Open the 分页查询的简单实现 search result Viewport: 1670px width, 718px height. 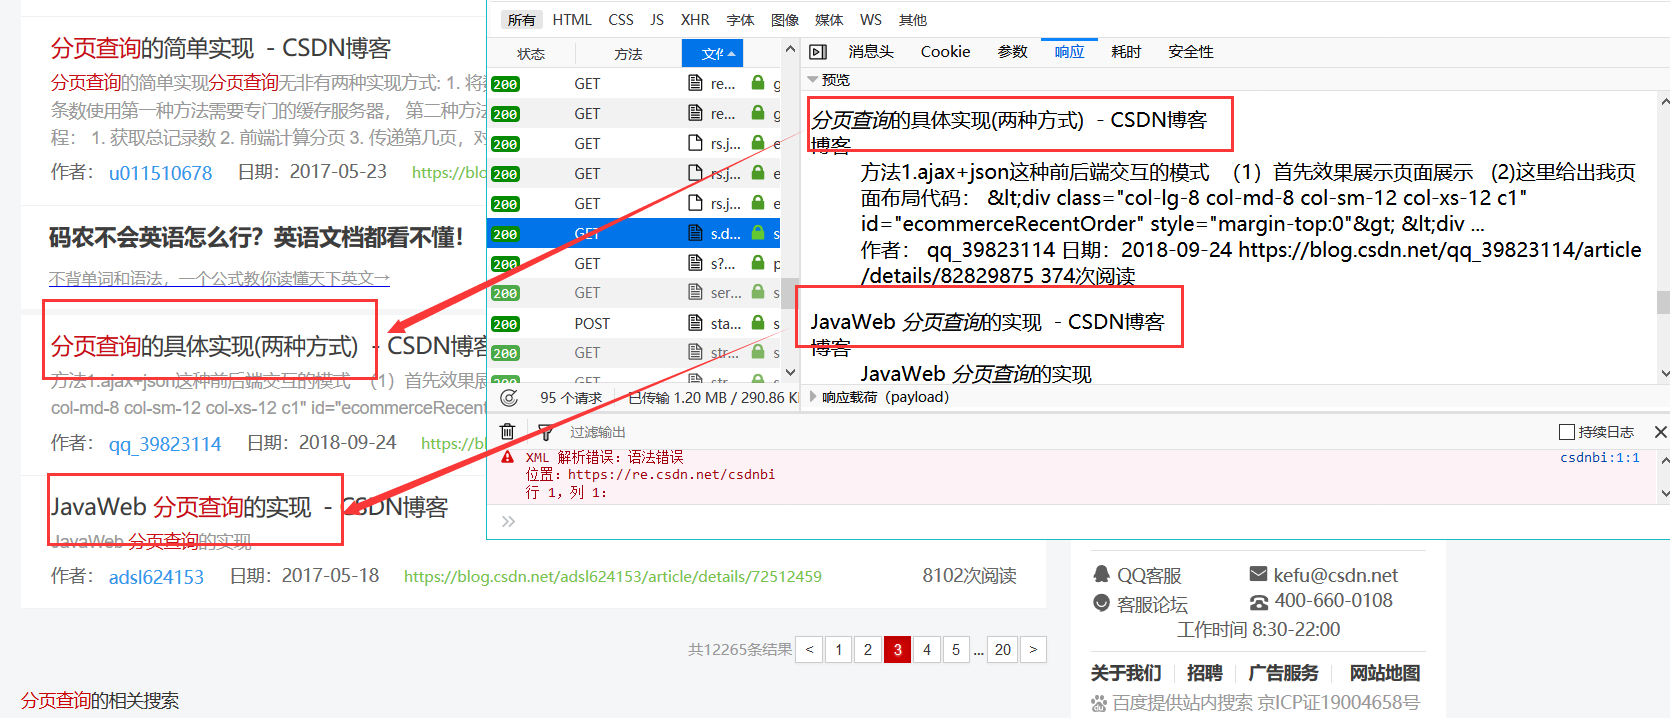pos(221,48)
